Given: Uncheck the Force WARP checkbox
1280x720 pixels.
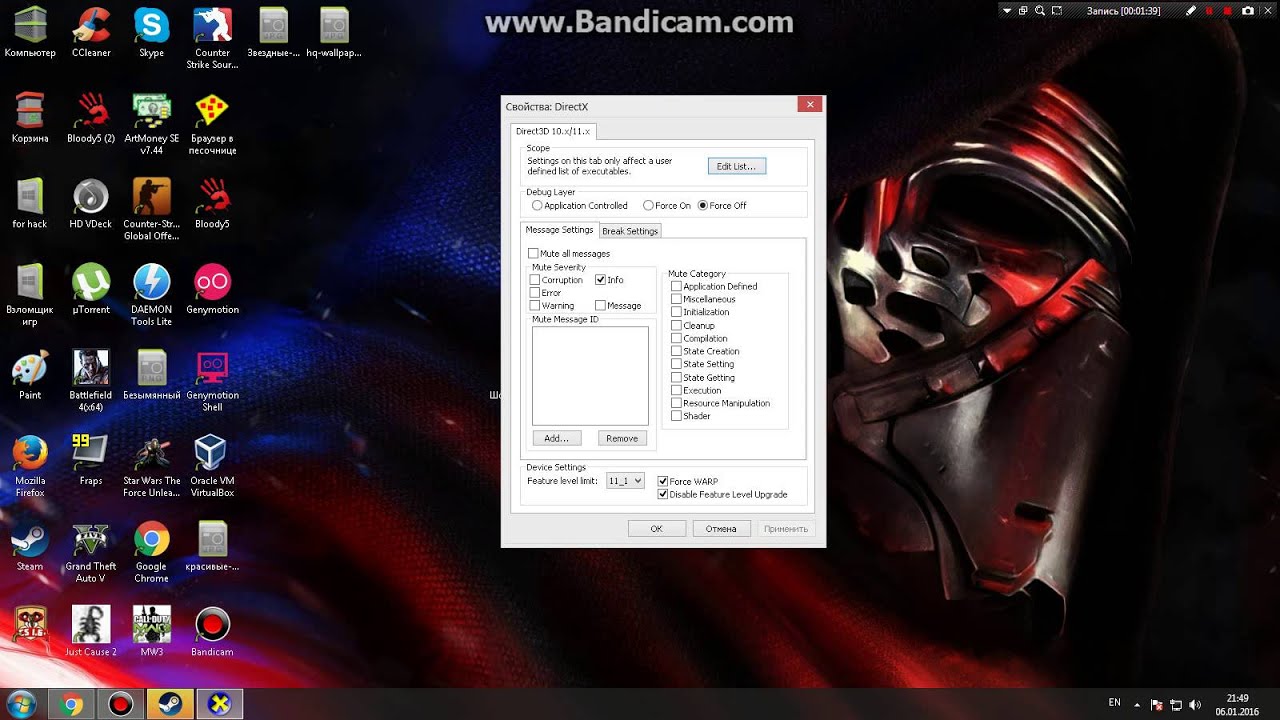Looking at the screenshot, I should point(662,482).
